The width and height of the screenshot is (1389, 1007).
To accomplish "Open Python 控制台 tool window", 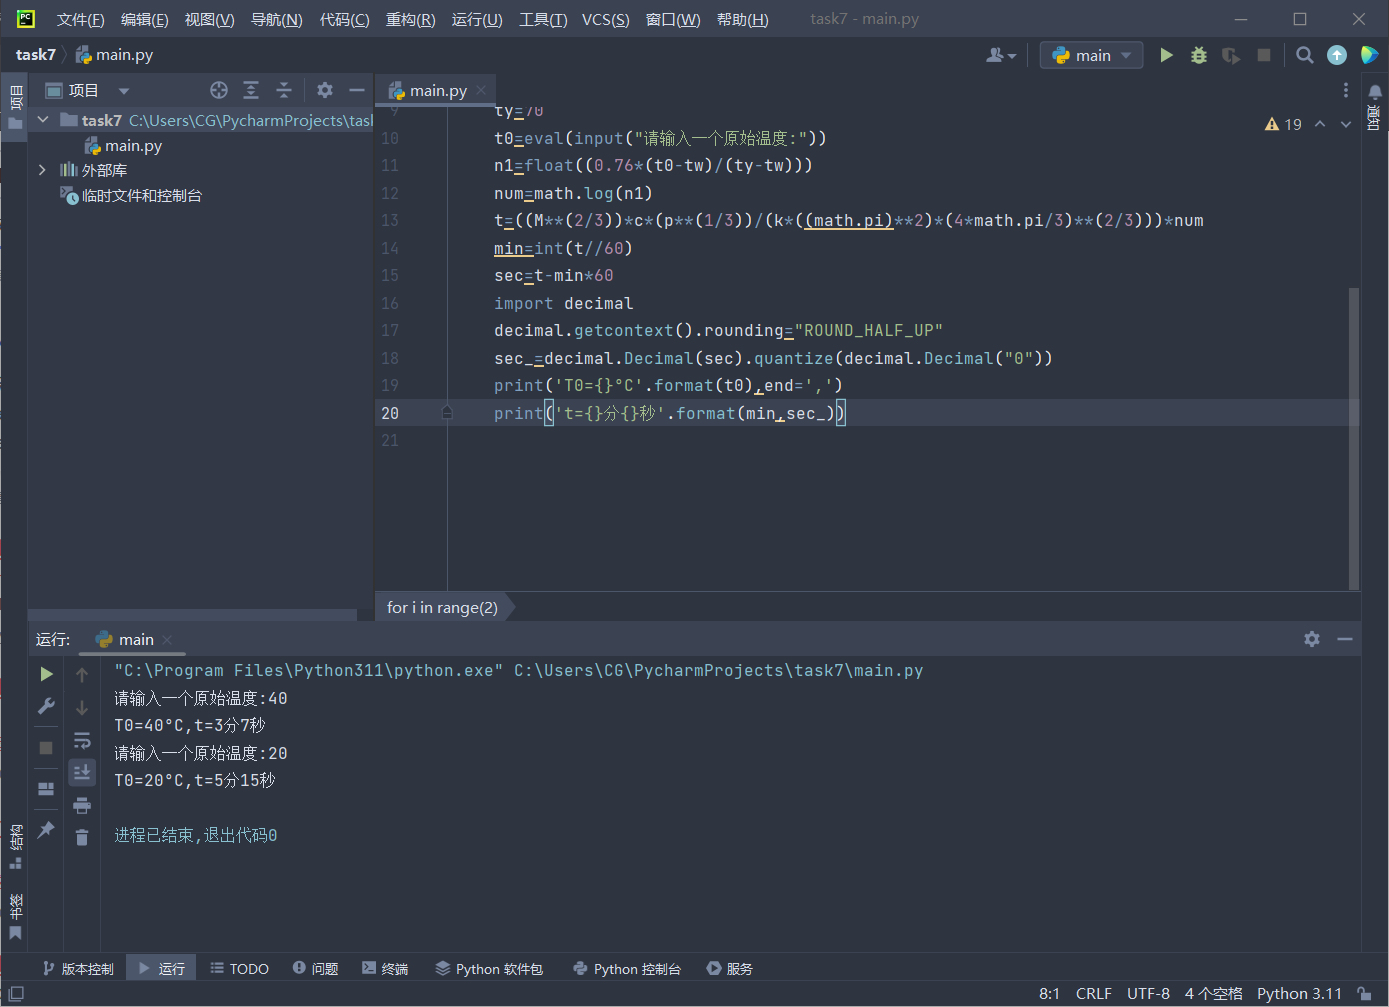I will point(627,969).
